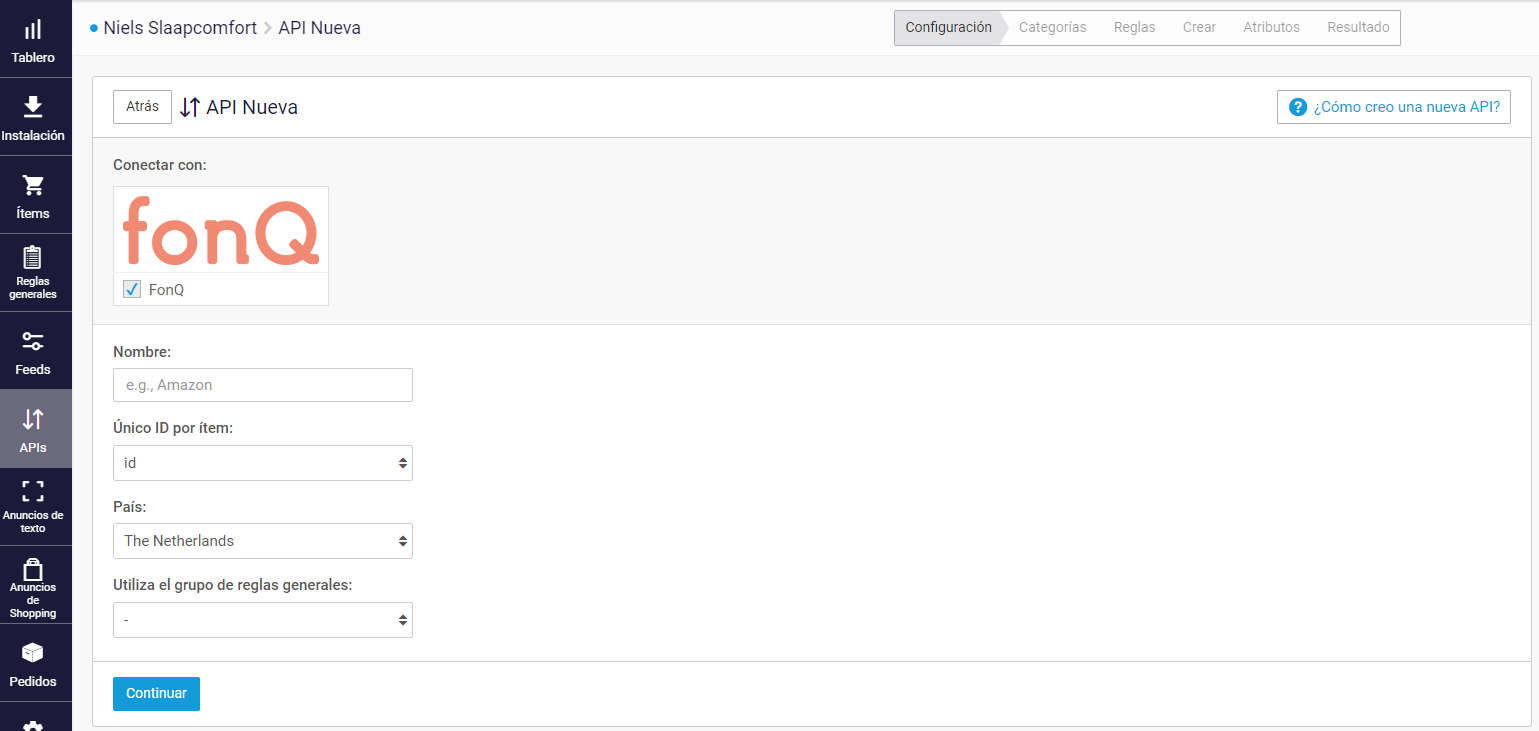The width and height of the screenshot is (1539, 731).
Task: Click the API Nueva heading arrows icon
Action: coord(190,107)
